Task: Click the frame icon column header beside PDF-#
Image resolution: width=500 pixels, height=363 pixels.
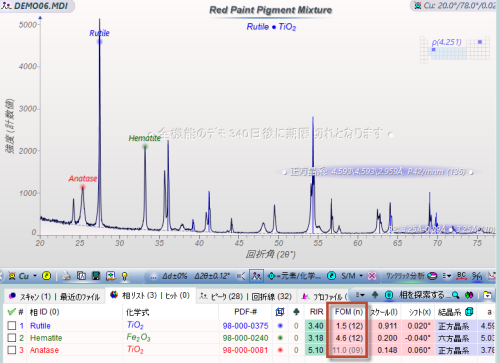Action: click(x=280, y=312)
